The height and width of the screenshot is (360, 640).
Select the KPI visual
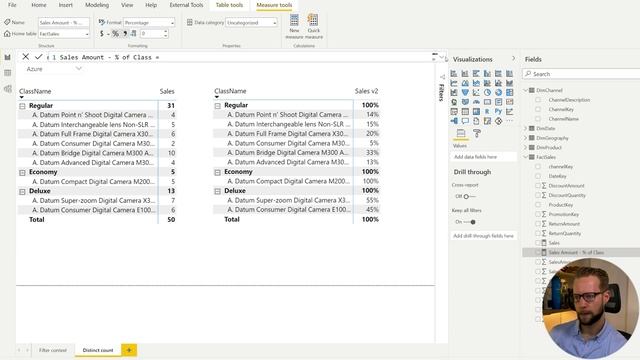coord(509,102)
